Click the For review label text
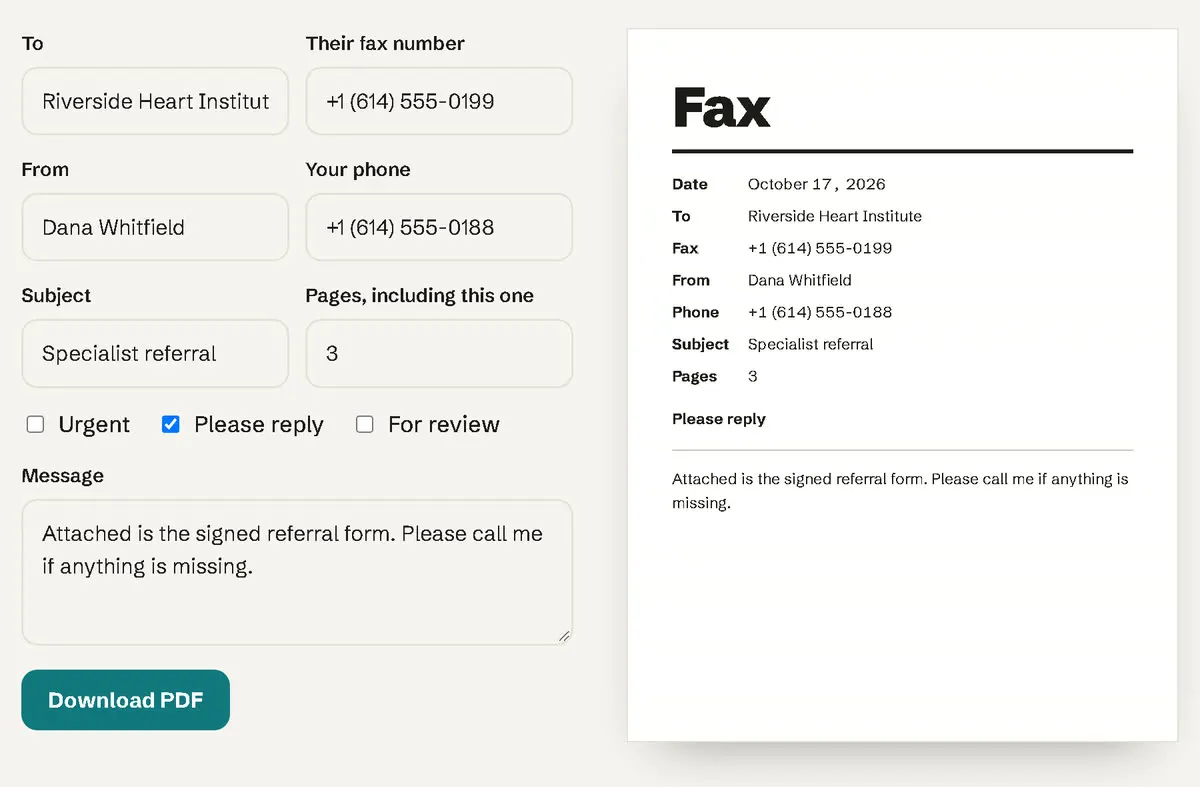1200x787 pixels. tap(443, 424)
